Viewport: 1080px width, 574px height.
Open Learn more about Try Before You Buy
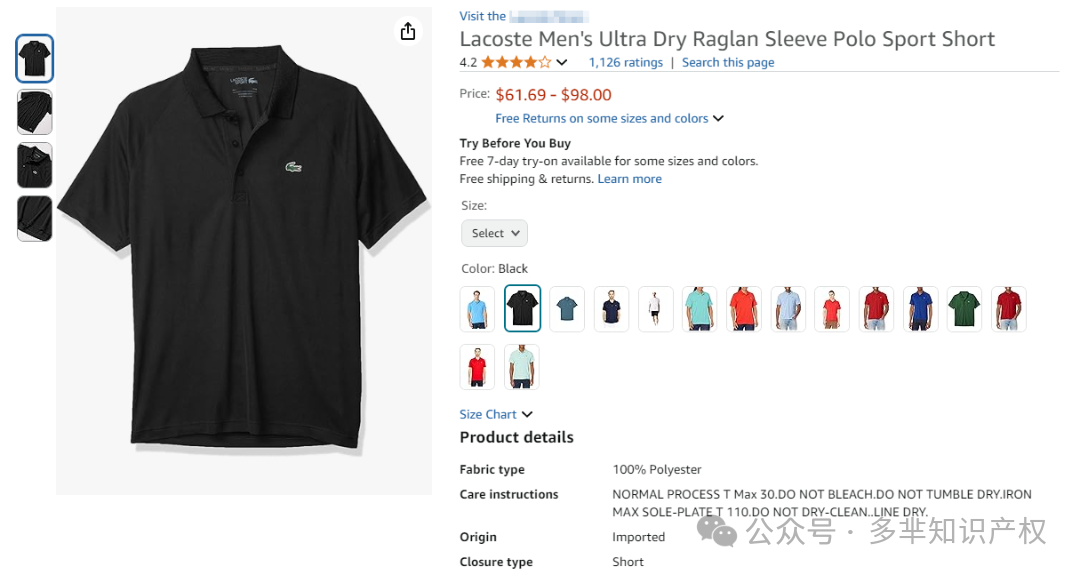(629, 179)
